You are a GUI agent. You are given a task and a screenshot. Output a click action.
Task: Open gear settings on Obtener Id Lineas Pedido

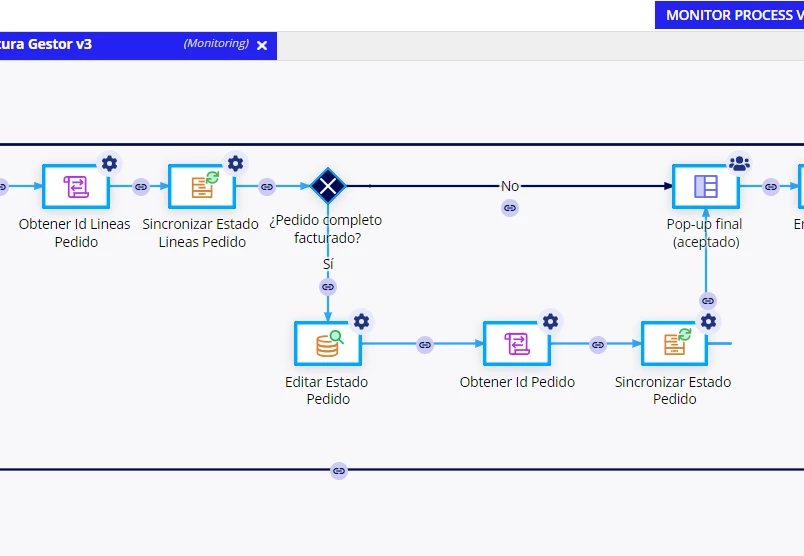coord(109,164)
